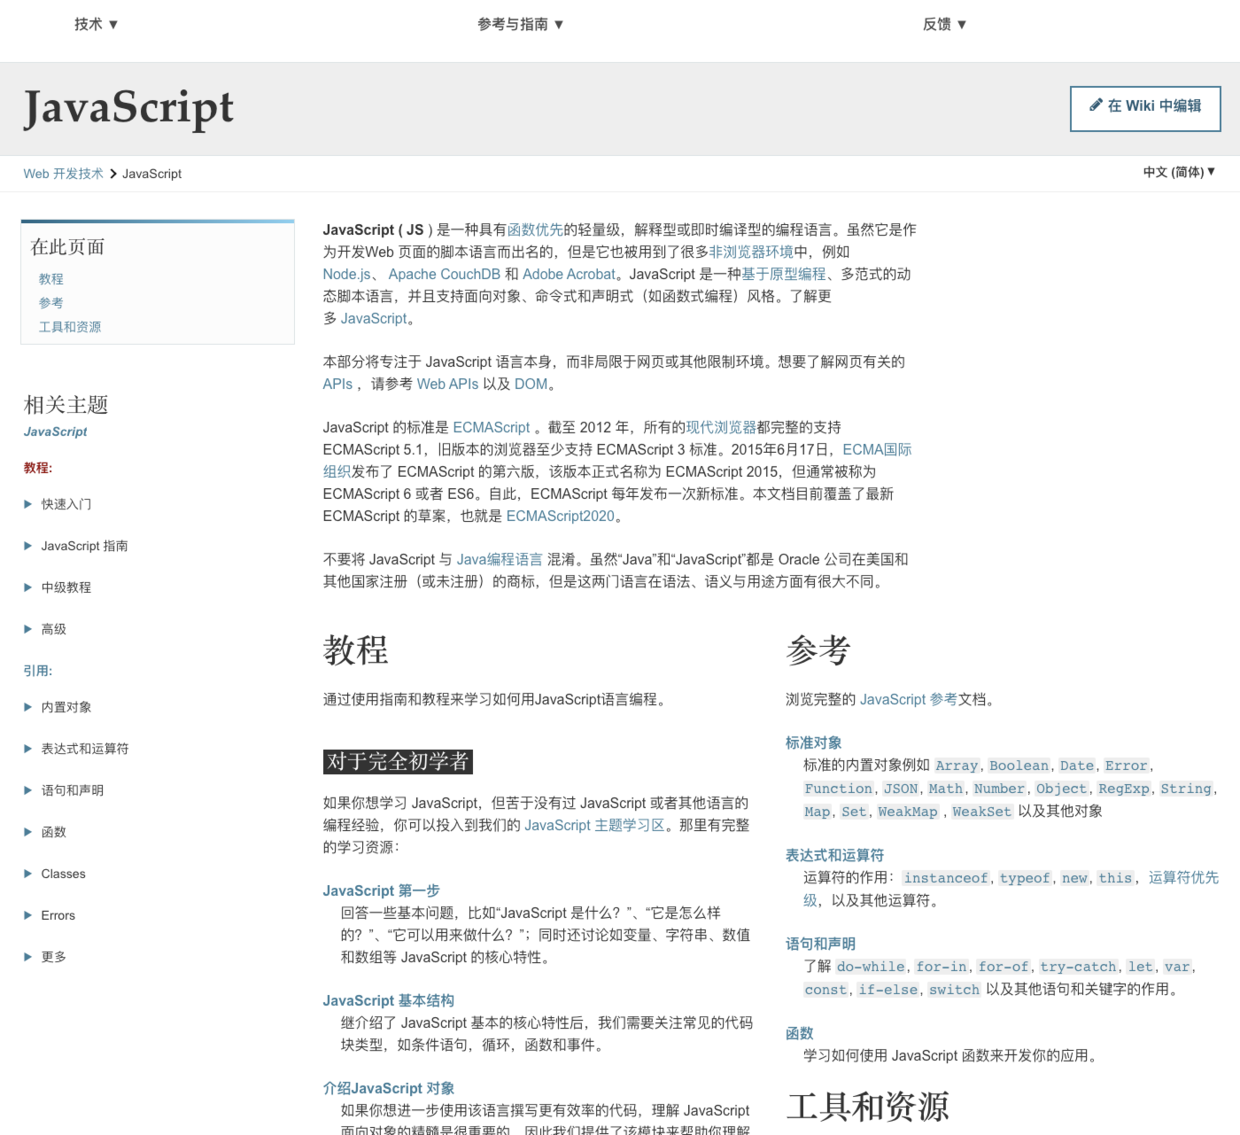Expand the Classes sidebar section
1240x1135 pixels.
point(63,873)
